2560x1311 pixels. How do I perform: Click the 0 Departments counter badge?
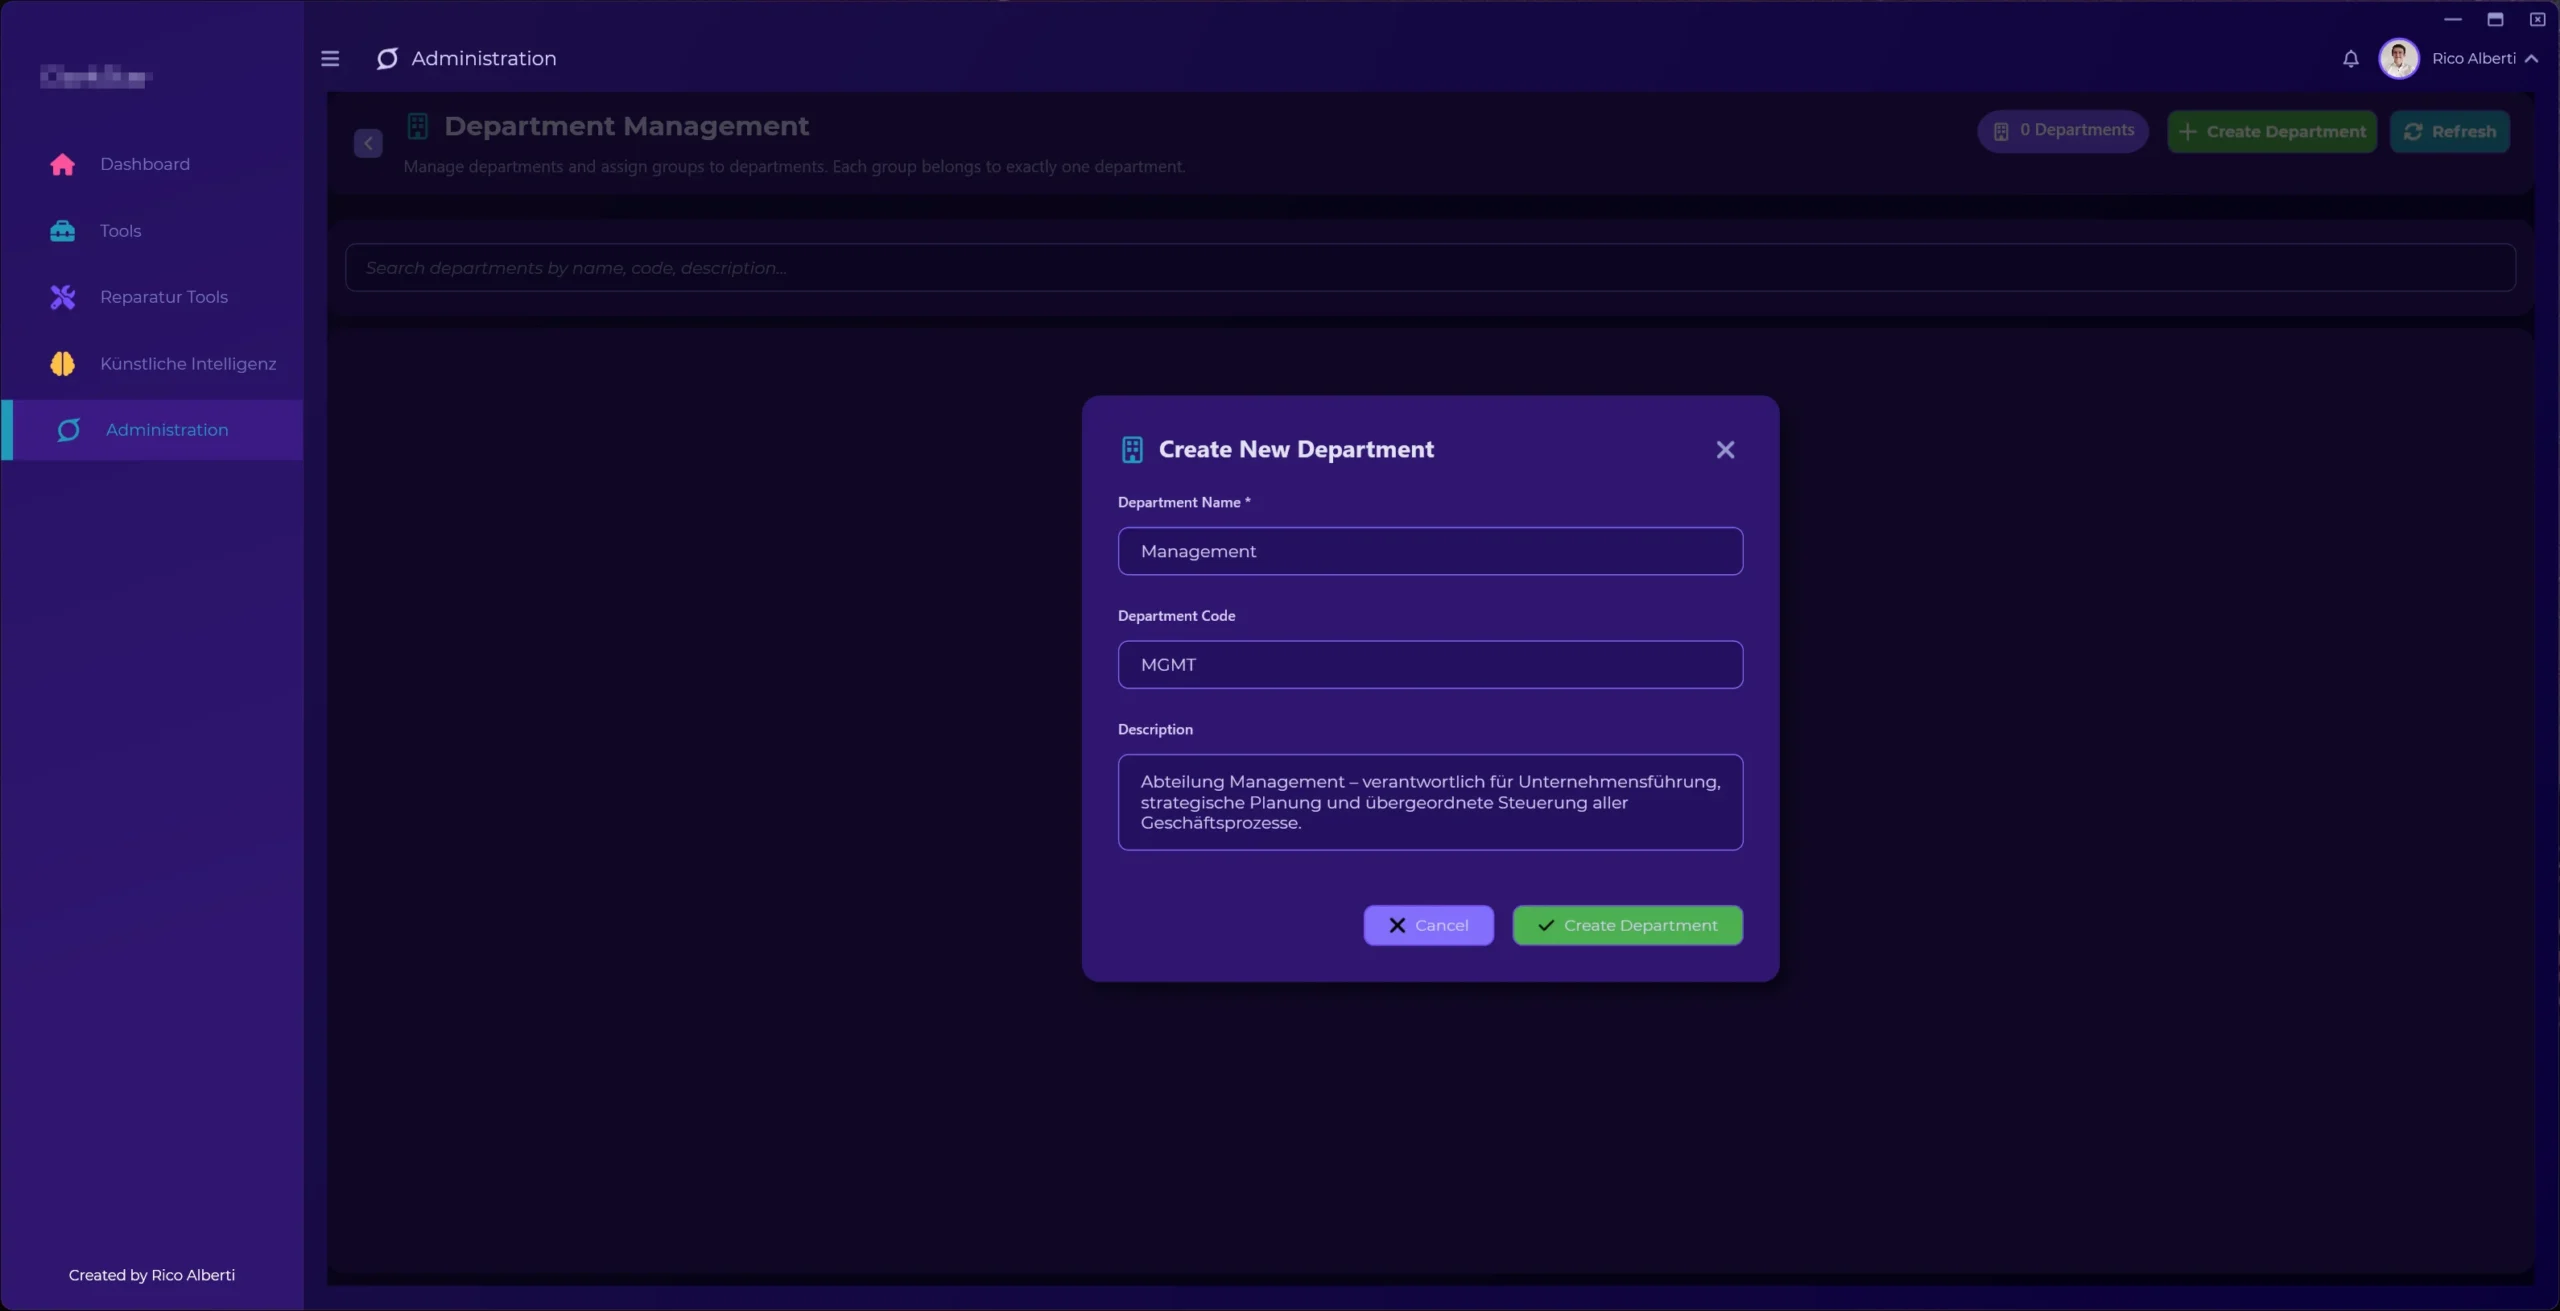point(2061,130)
